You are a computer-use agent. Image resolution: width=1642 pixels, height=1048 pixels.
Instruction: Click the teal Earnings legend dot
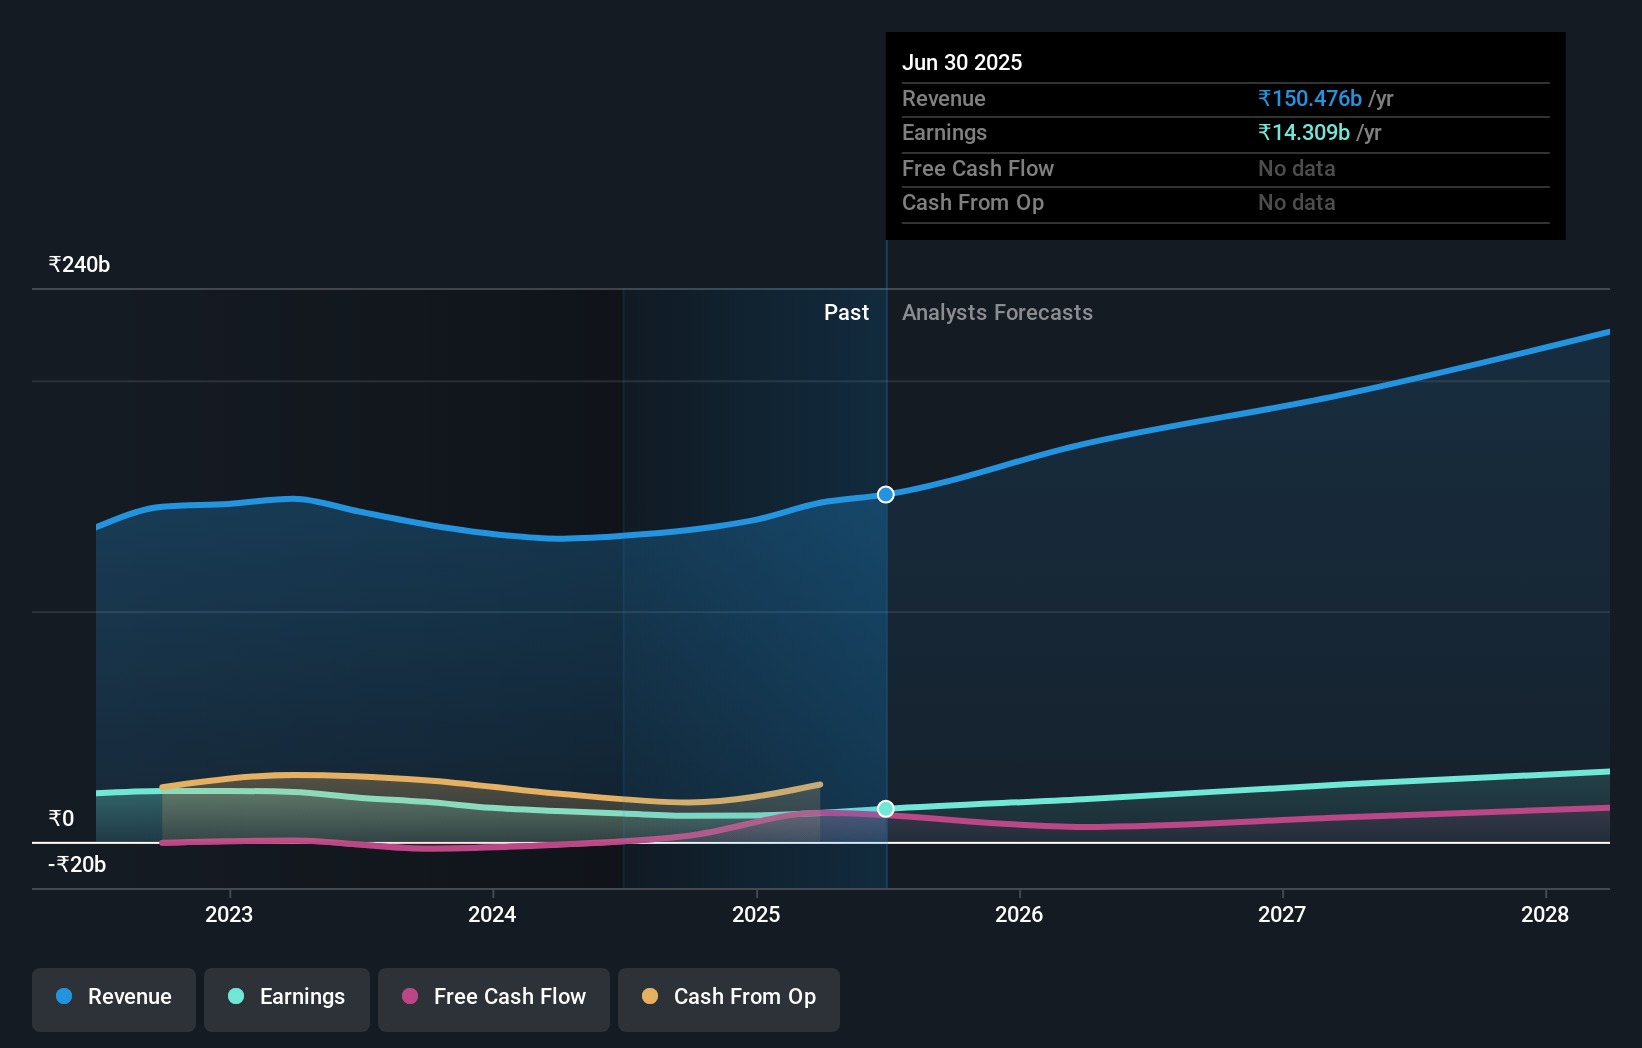coord(236,996)
